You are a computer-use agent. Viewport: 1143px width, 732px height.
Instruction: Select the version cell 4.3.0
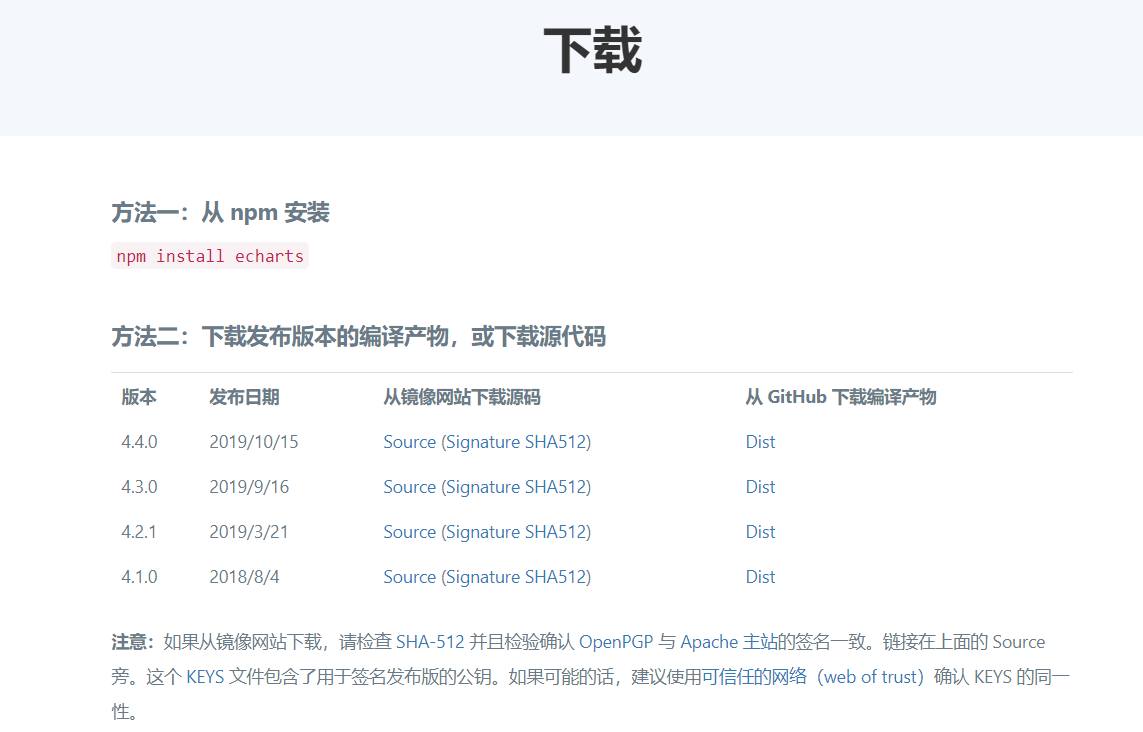click(139, 487)
